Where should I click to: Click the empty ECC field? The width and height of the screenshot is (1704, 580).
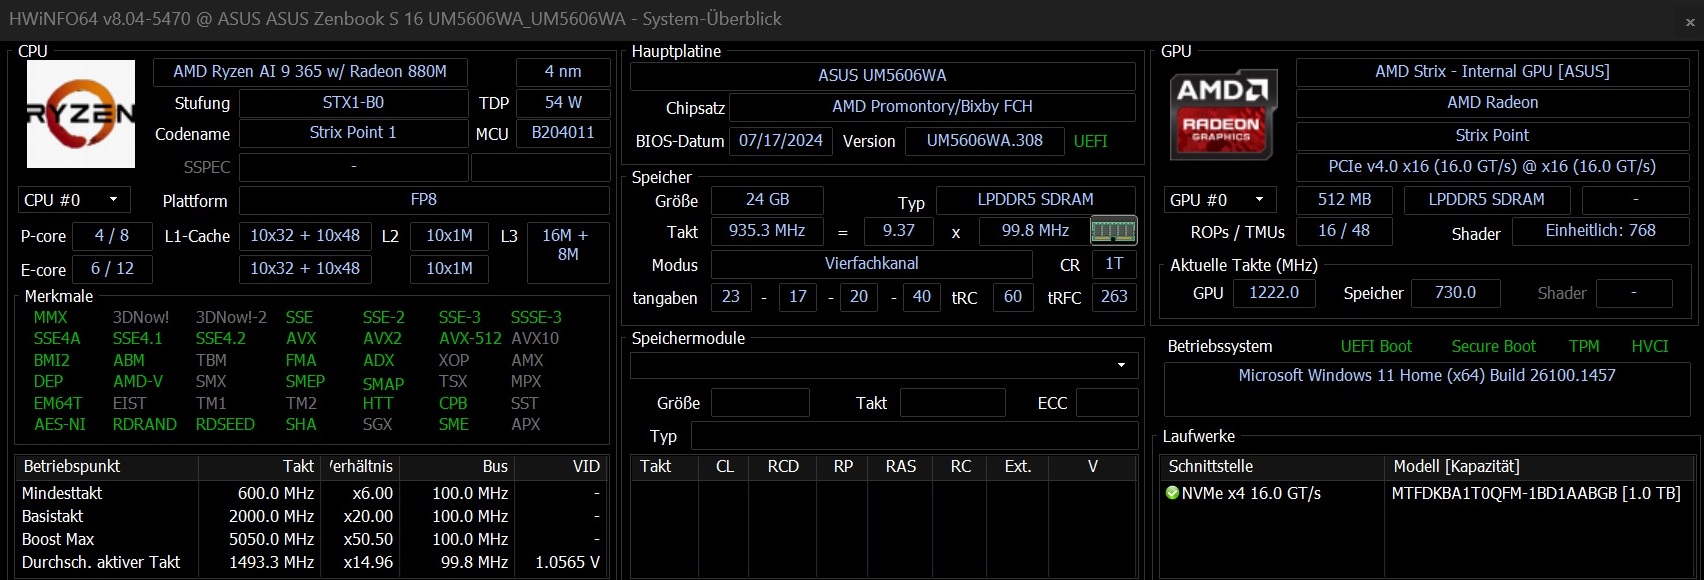(x=1107, y=403)
